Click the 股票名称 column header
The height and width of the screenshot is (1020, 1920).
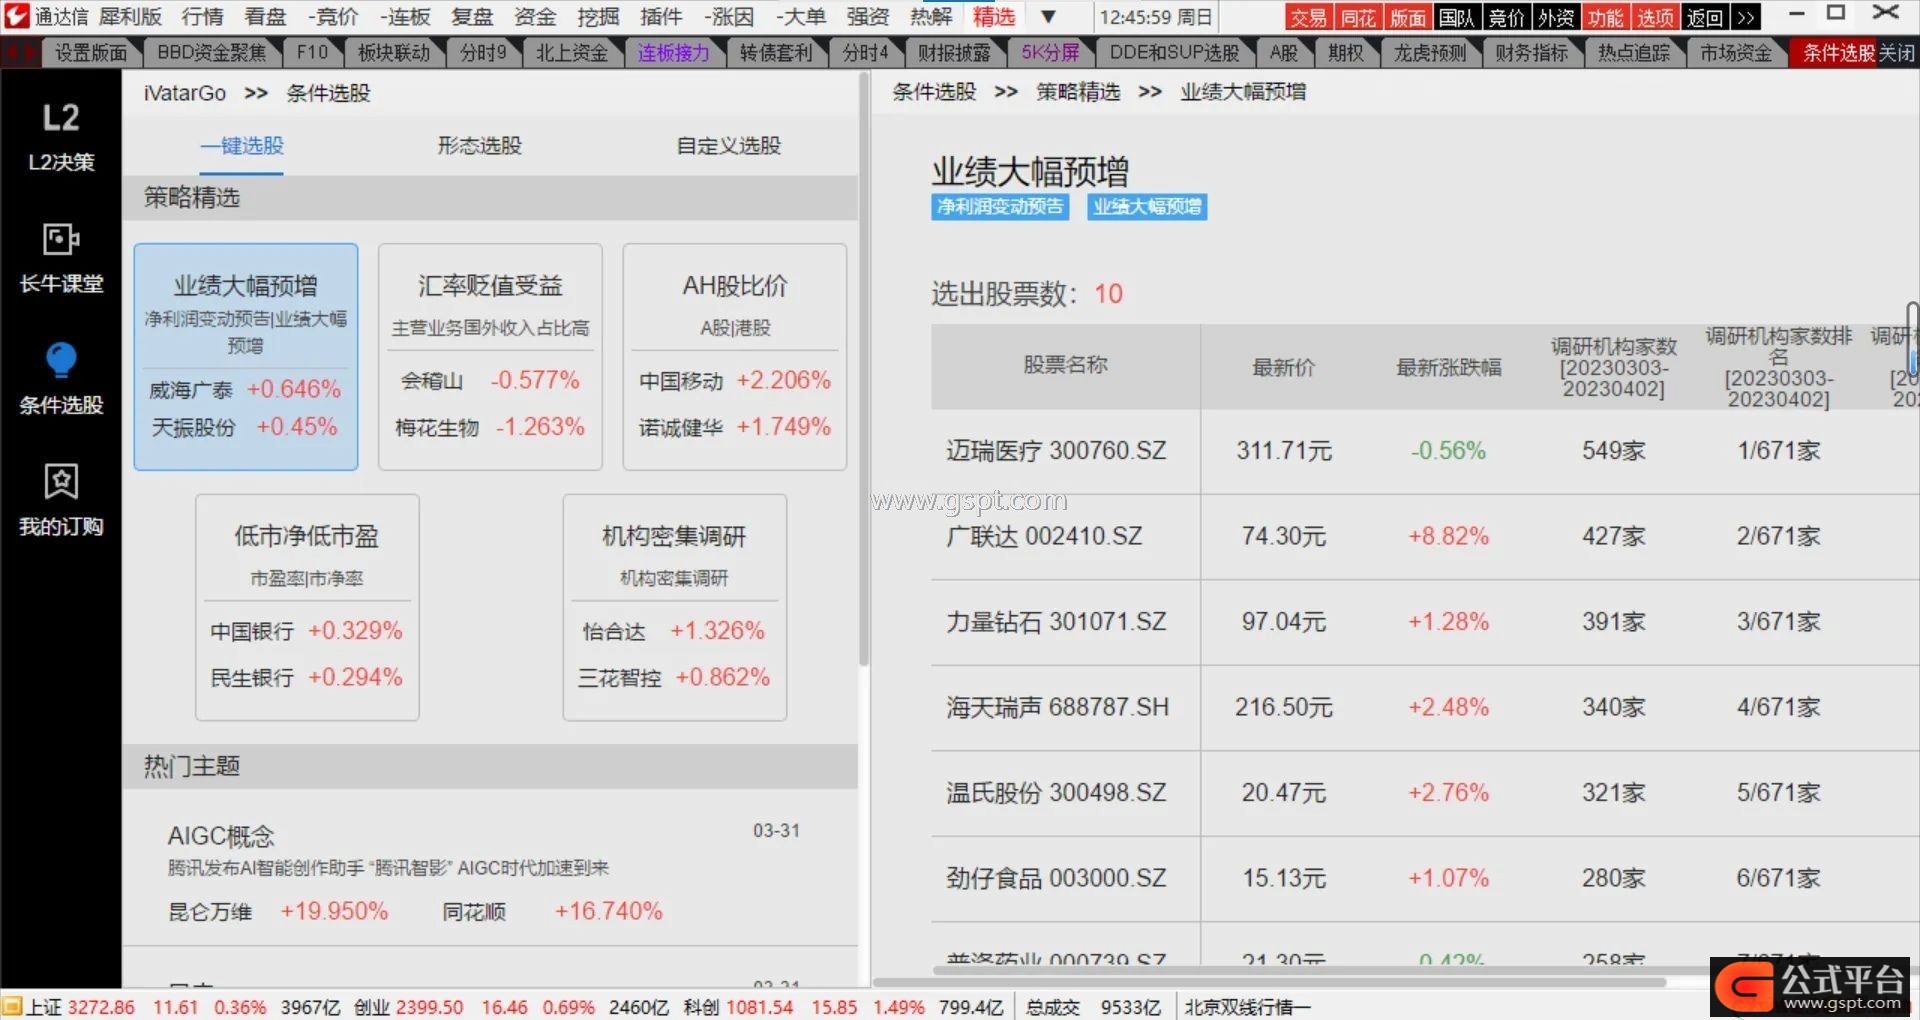pyautogui.click(x=1065, y=365)
